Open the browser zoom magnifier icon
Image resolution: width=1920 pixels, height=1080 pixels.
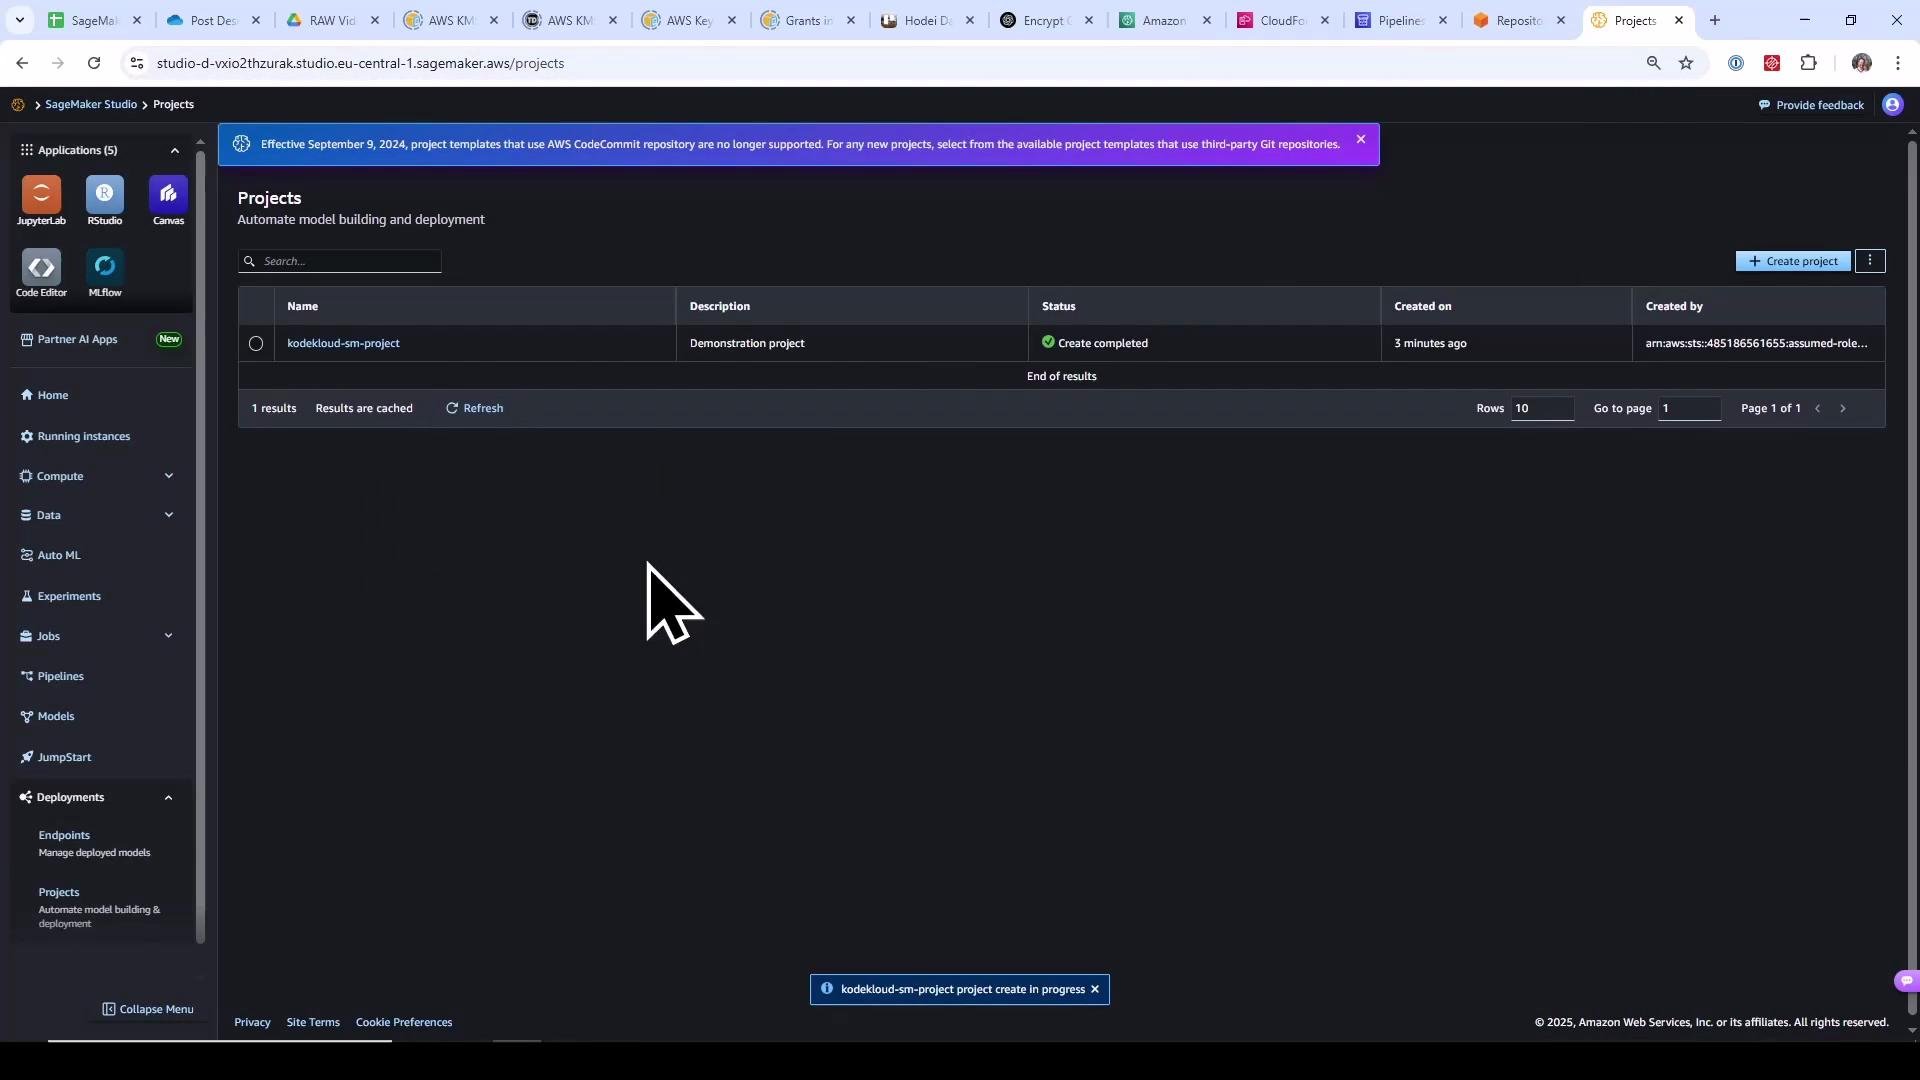[1653, 63]
